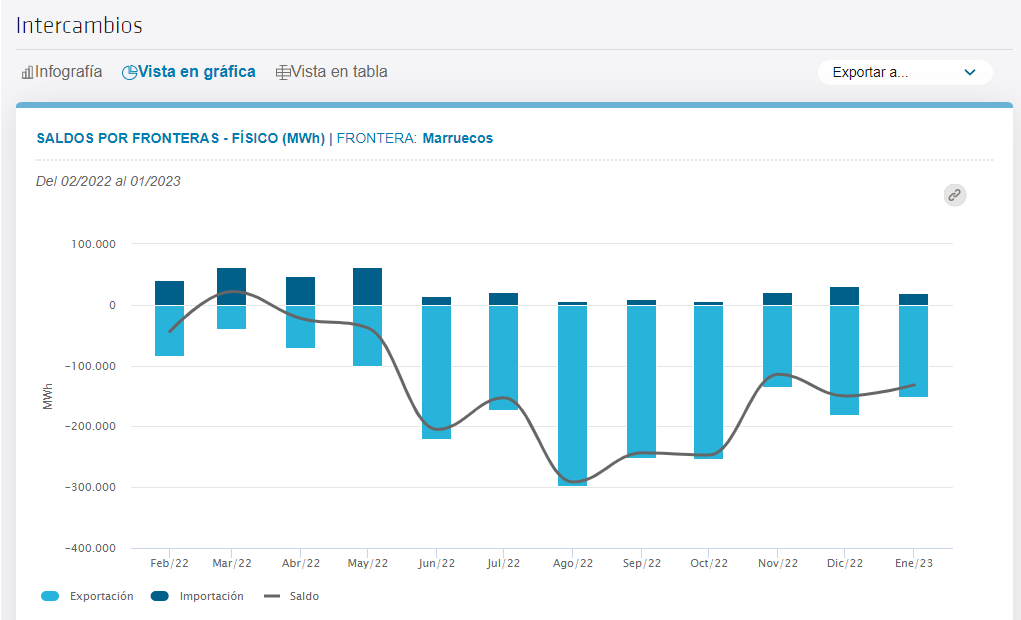The image size is (1021, 620).
Task: Switch to Vista en tabla view
Action: click(331, 72)
